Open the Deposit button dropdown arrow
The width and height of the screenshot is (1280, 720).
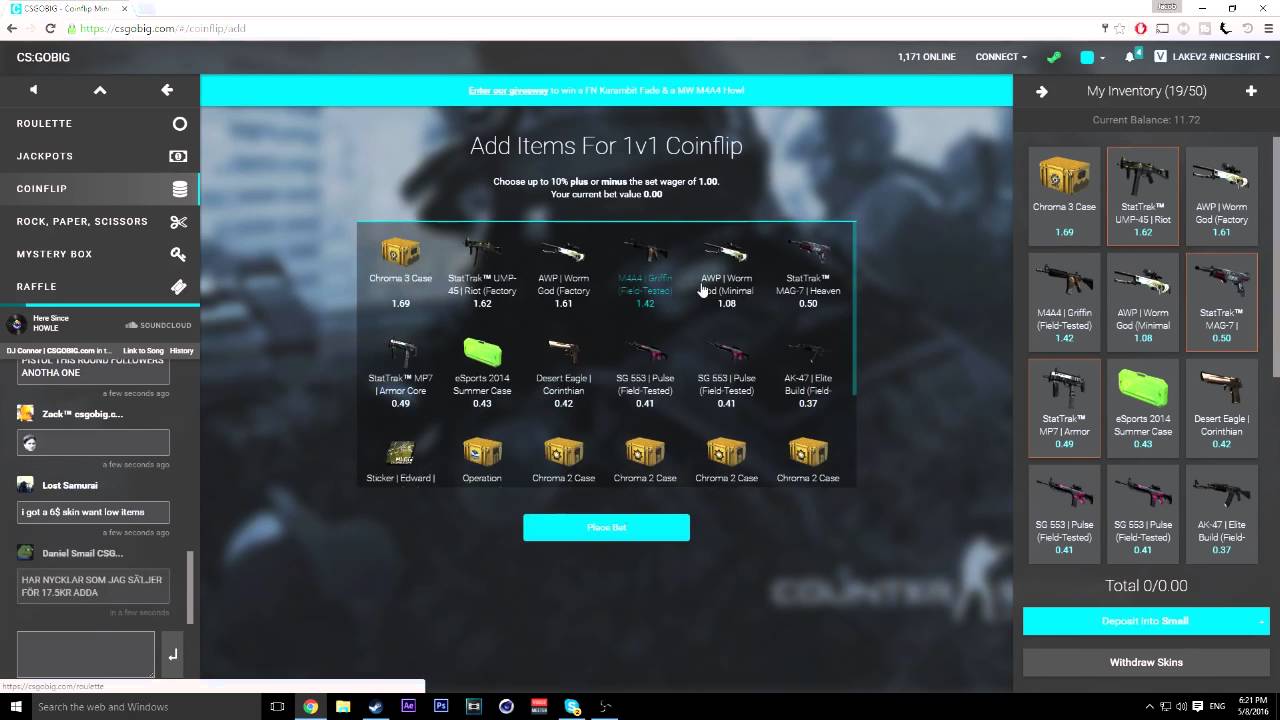pyautogui.click(x=1262, y=621)
